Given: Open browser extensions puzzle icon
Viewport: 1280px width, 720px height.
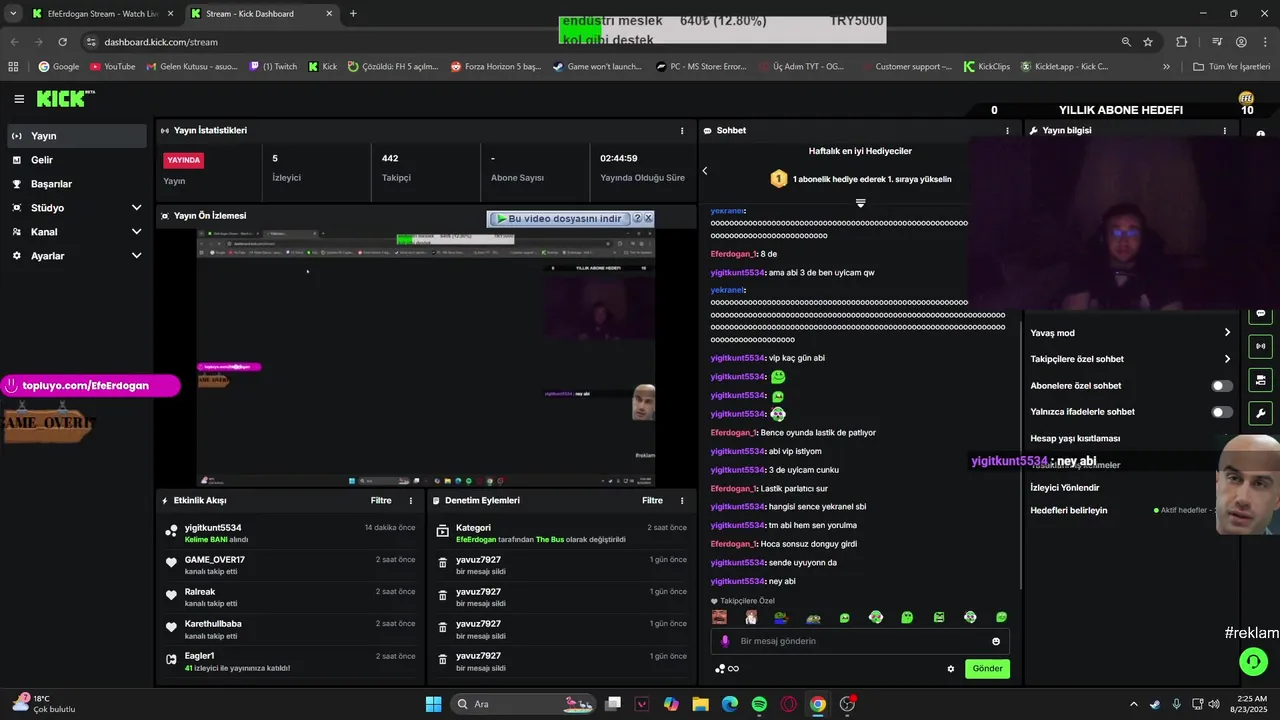Looking at the screenshot, I should click(x=1182, y=42).
